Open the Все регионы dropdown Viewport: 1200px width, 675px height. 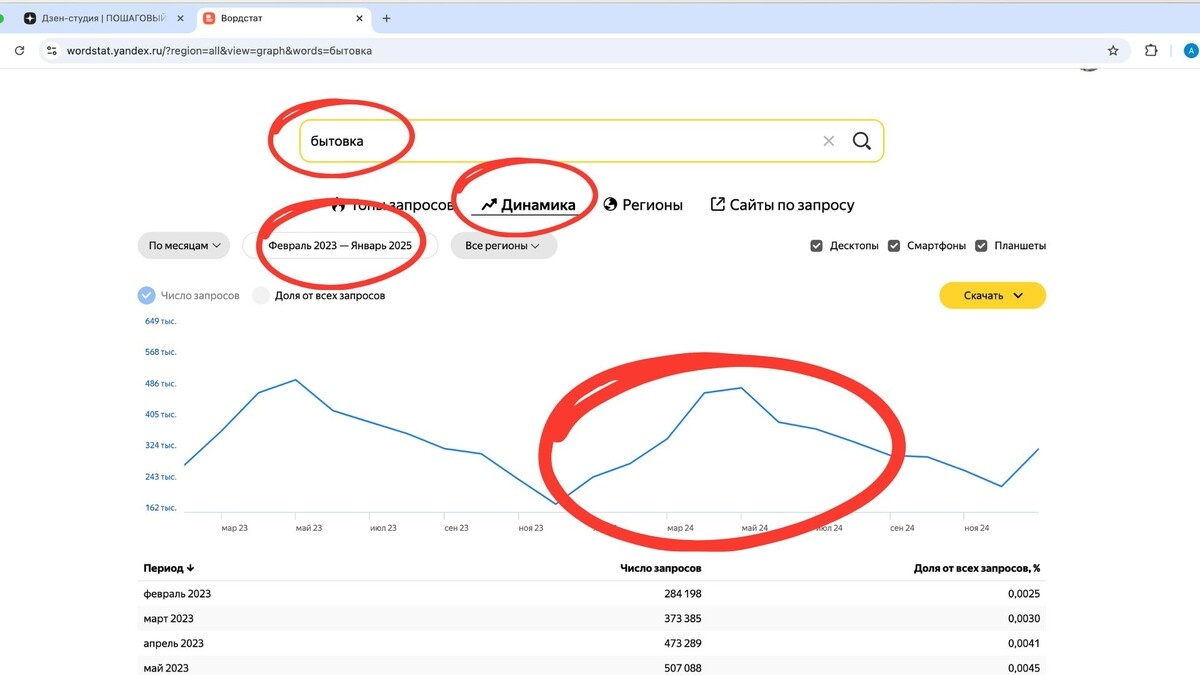[x=503, y=245]
